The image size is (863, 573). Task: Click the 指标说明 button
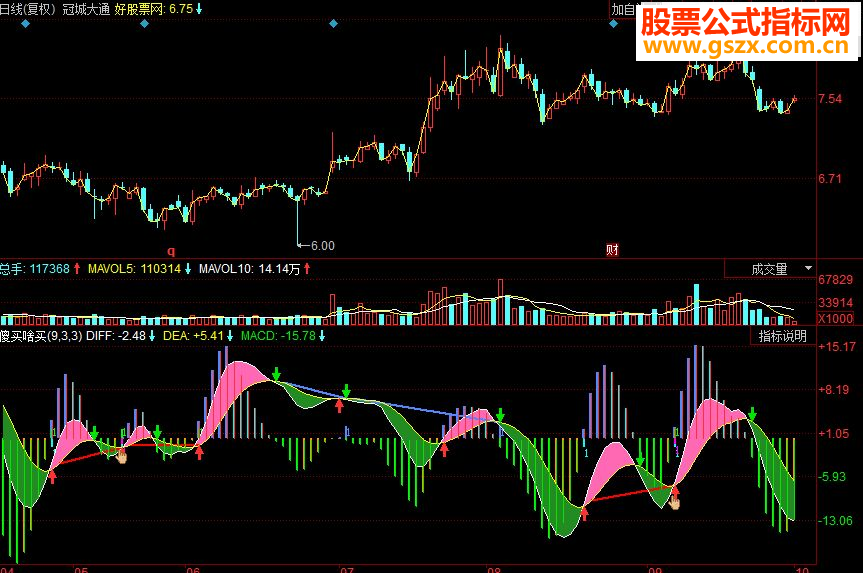point(783,336)
